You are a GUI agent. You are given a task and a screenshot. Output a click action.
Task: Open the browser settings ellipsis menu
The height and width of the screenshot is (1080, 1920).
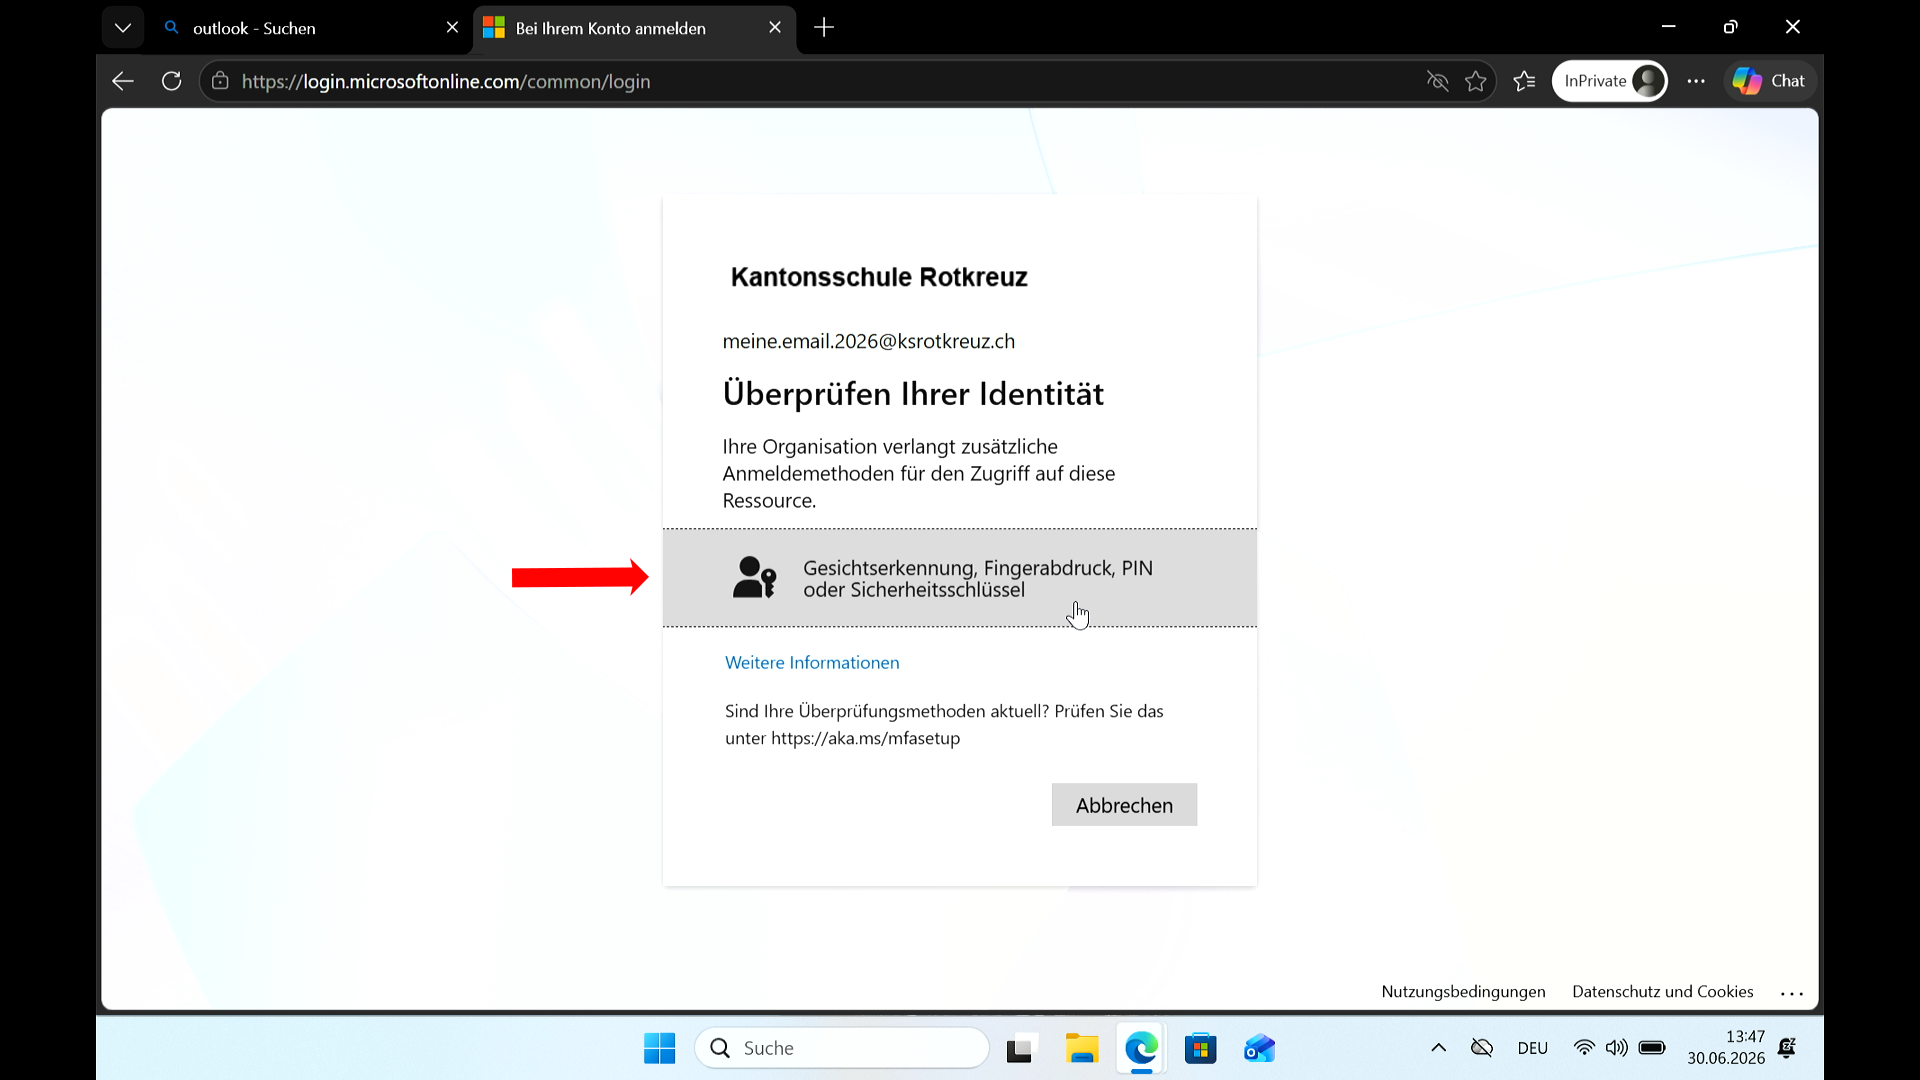tap(1696, 81)
